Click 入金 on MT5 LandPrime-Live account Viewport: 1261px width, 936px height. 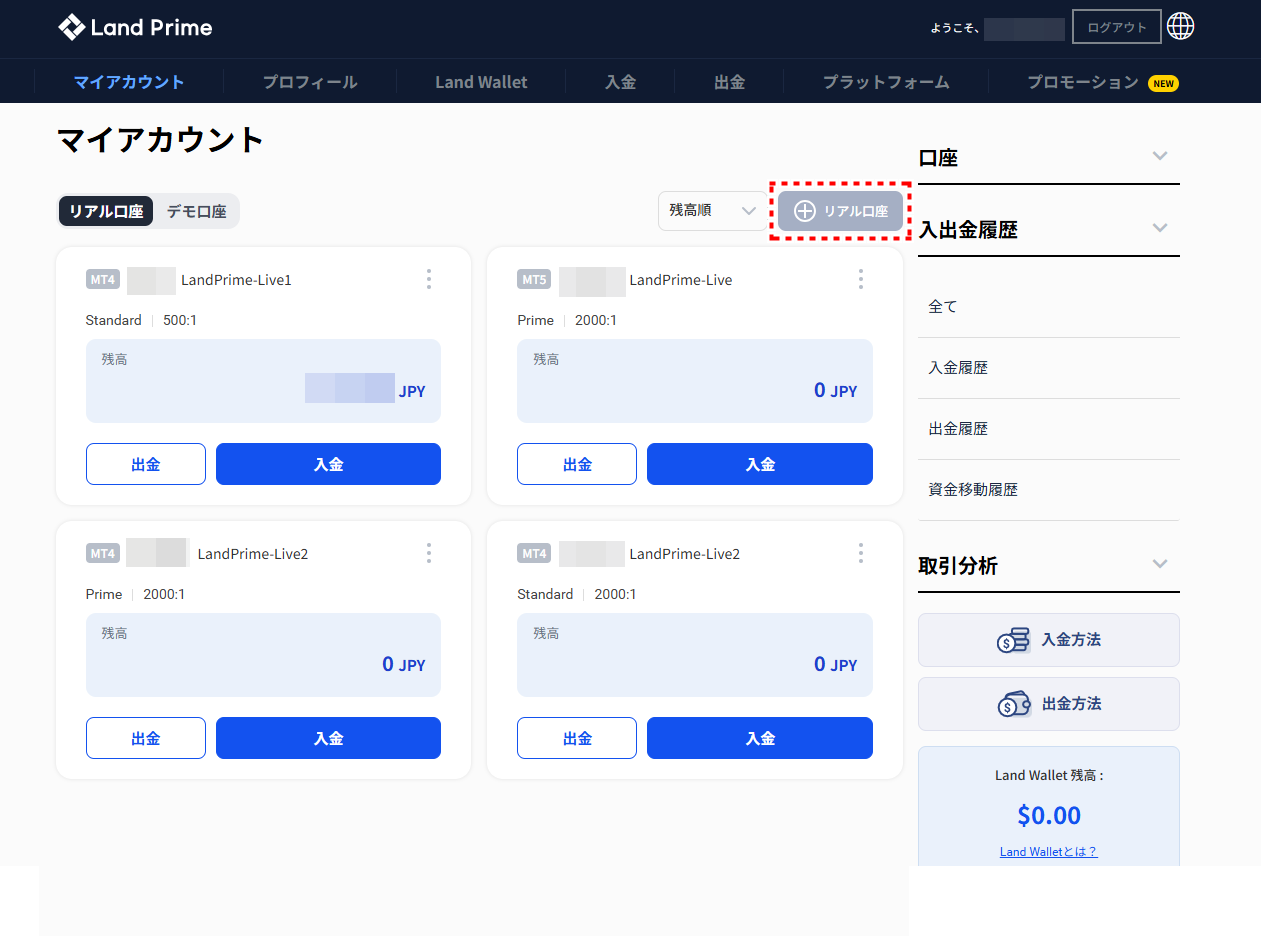point(760,464)
